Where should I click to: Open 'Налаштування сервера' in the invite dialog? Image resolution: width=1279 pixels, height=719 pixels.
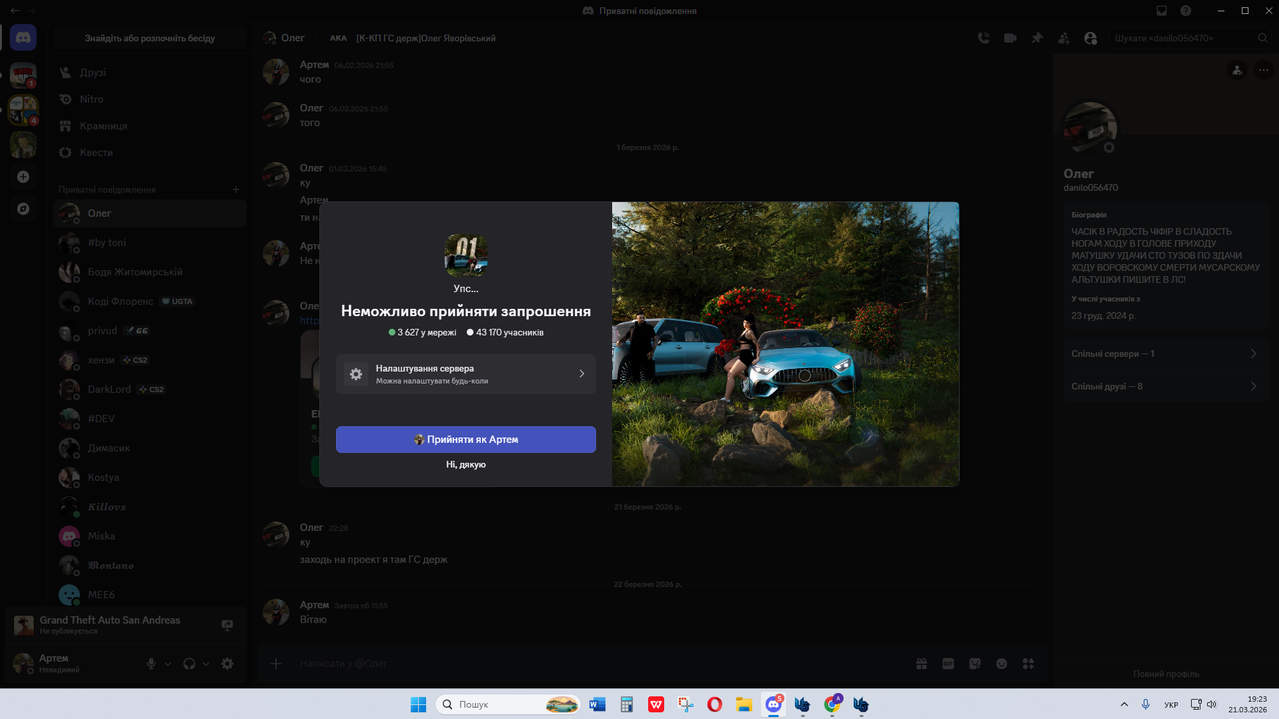tap(465, 374)
